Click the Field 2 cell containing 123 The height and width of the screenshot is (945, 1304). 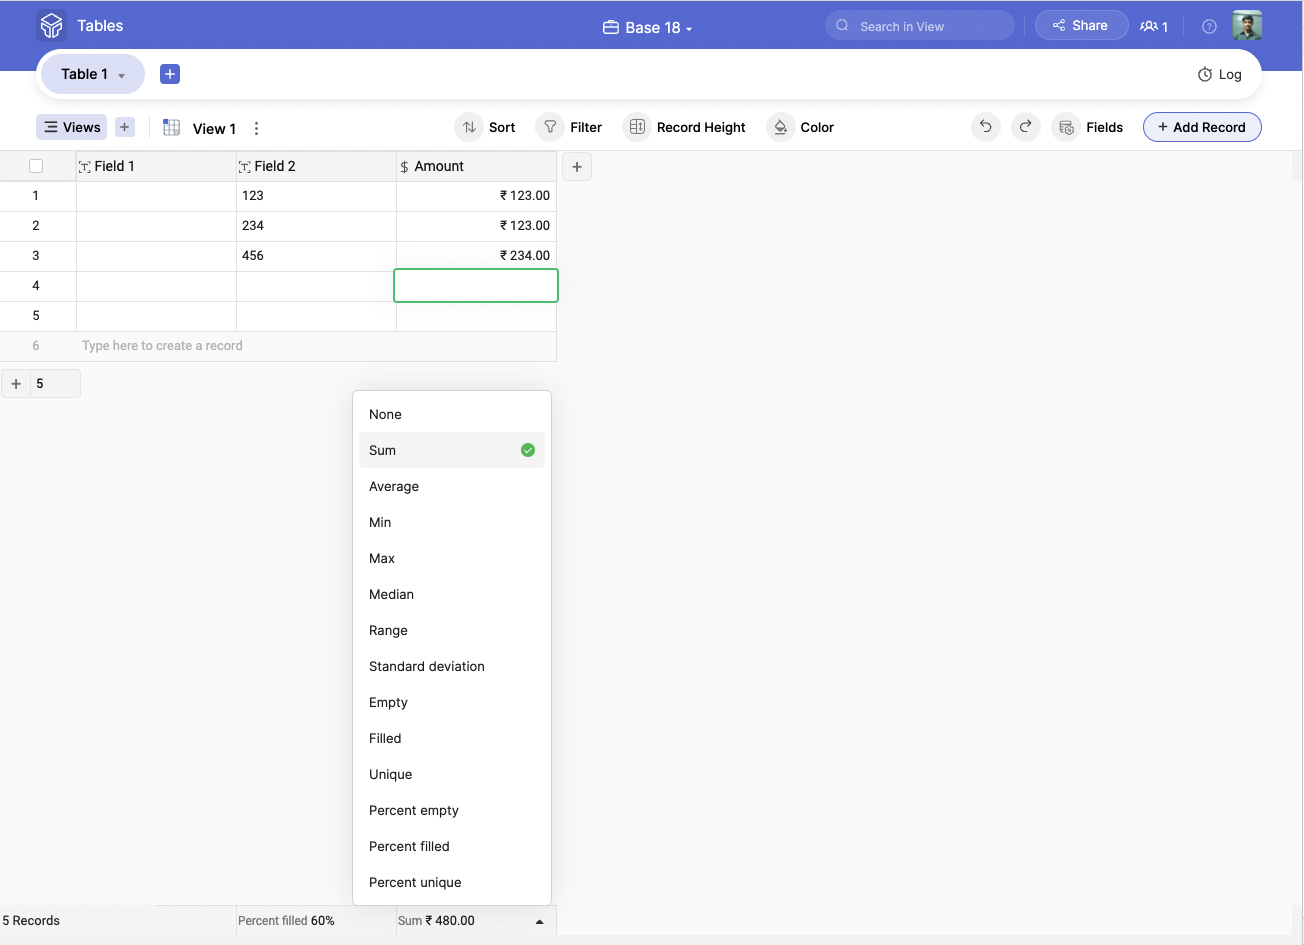coord(316,196)
